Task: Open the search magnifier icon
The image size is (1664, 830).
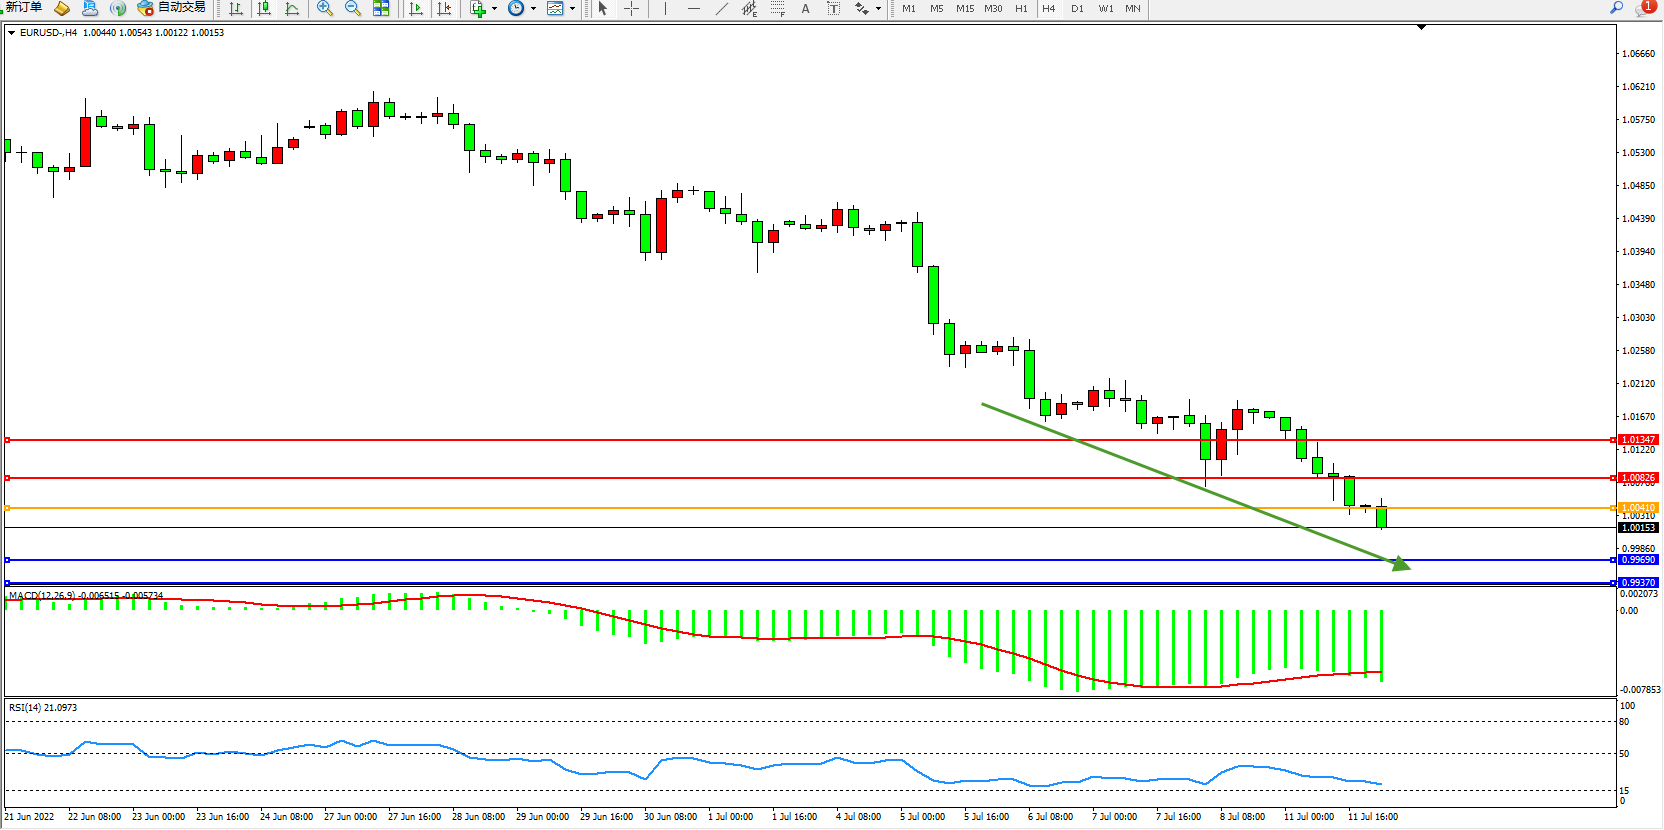Action: point(1616,8)
